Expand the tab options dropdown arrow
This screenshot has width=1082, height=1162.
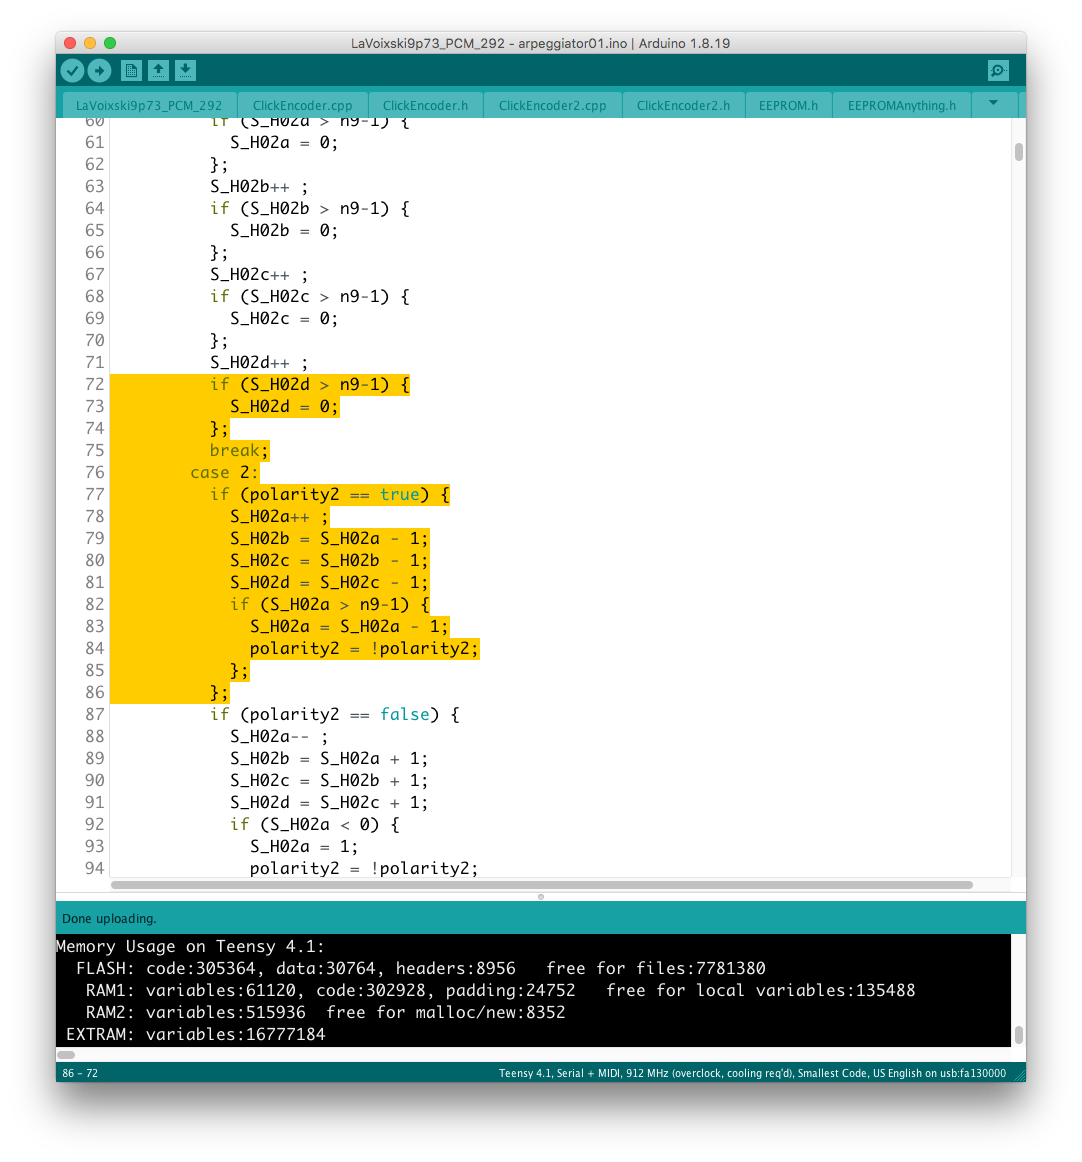(x=992, y=103)
